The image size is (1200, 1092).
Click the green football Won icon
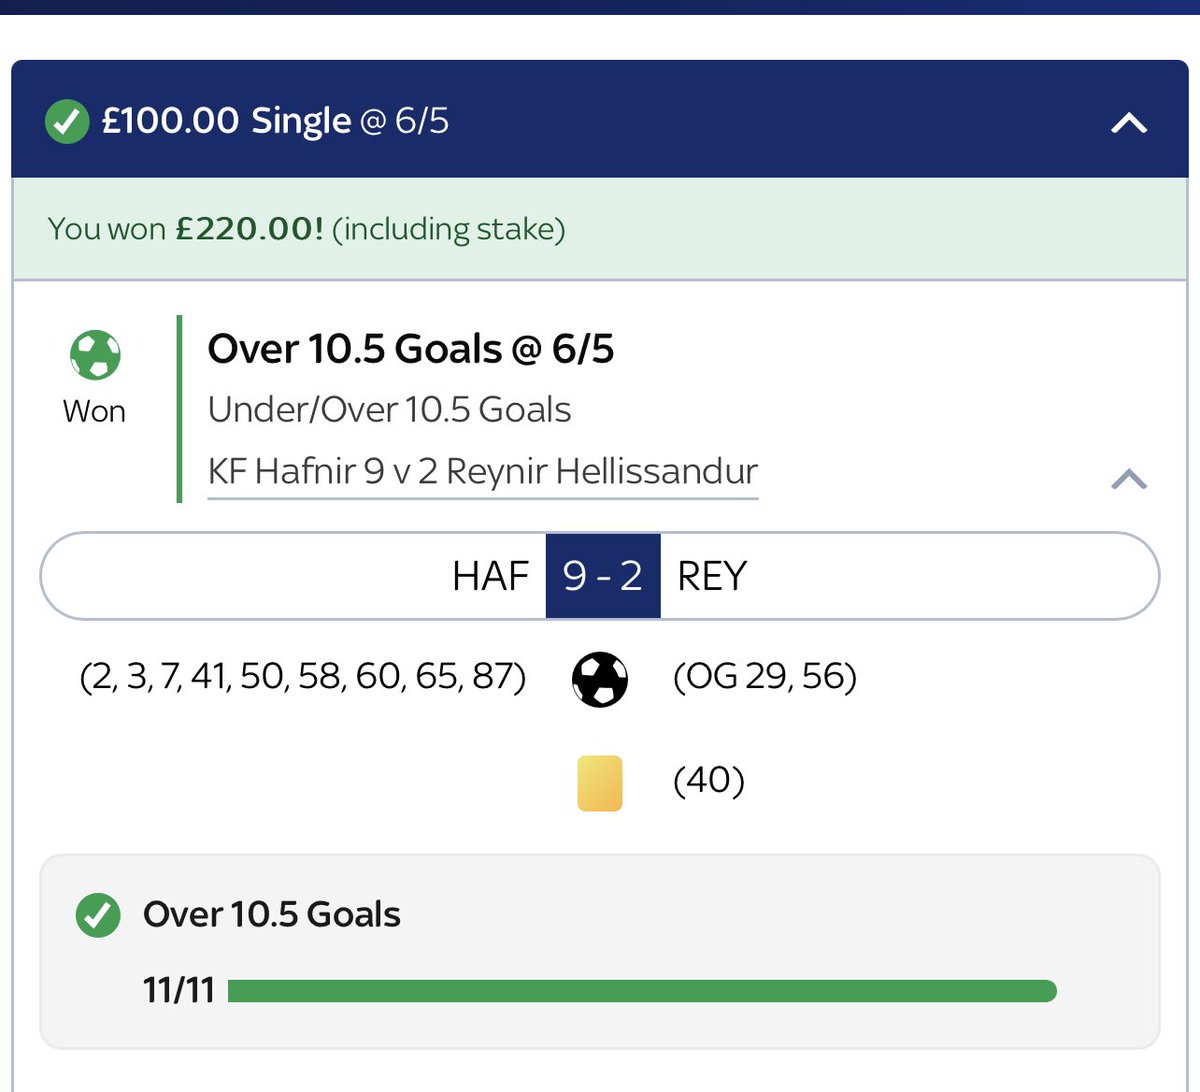pos(95,355)
